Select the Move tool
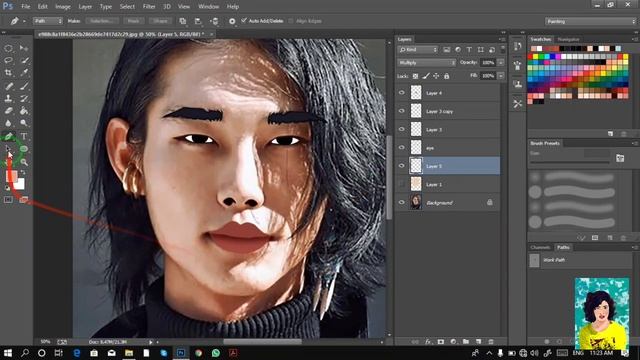 click(24, 48)
